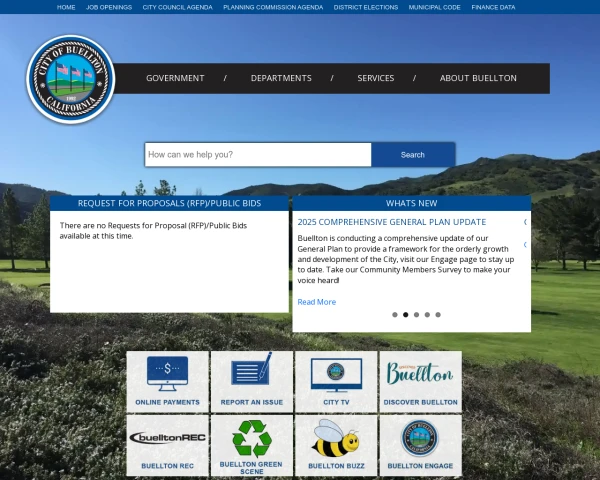Open Municipal Code link
600x480 pixels.
pyautogui.click(x=434, y=7)
